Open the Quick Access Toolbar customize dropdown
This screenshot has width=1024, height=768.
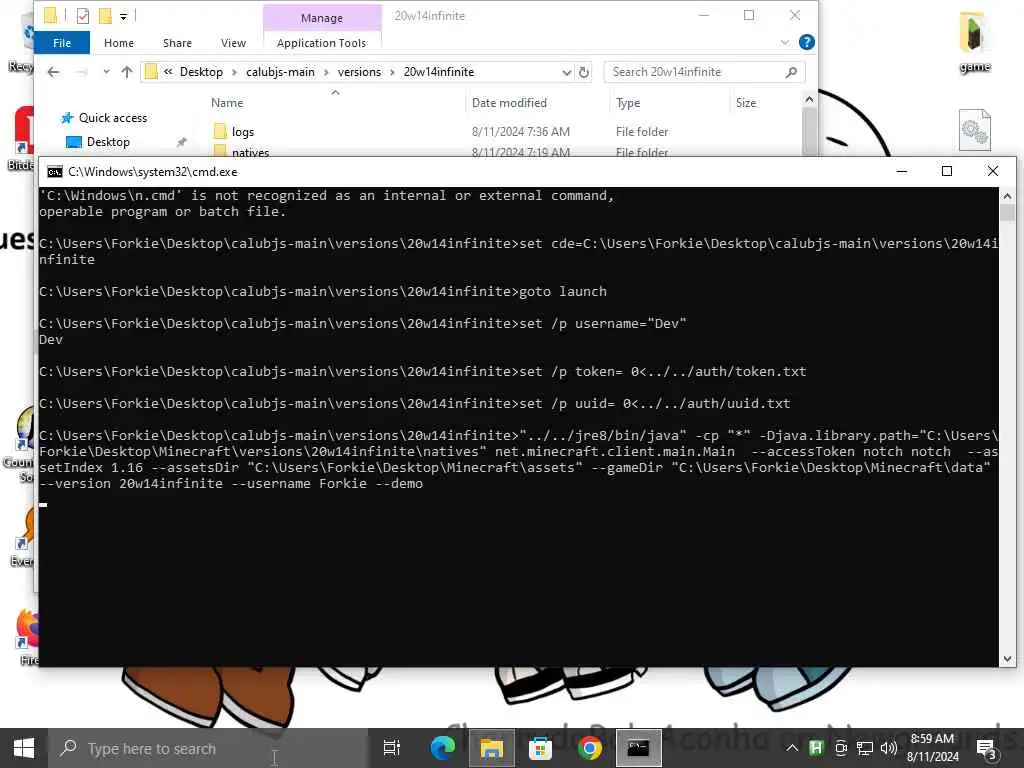click(x=123, y=16)
